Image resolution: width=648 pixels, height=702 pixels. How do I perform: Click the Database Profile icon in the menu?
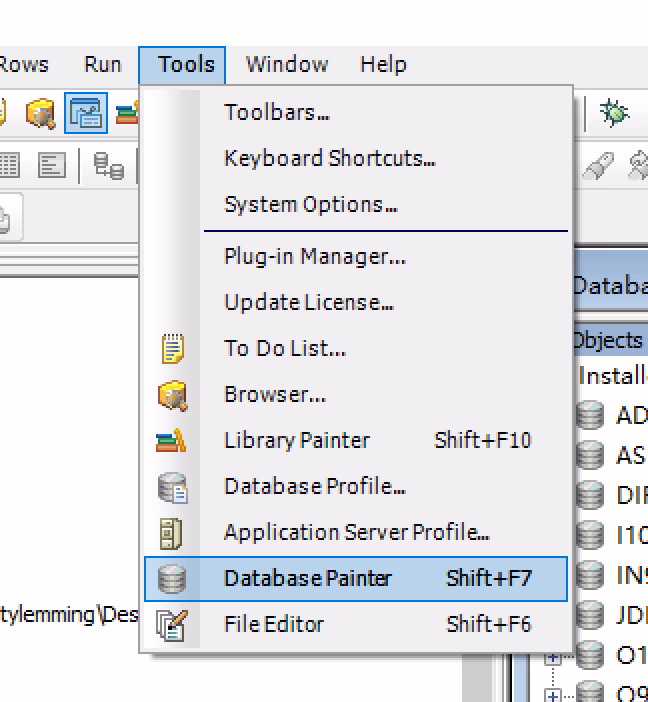tap(172, 487)
